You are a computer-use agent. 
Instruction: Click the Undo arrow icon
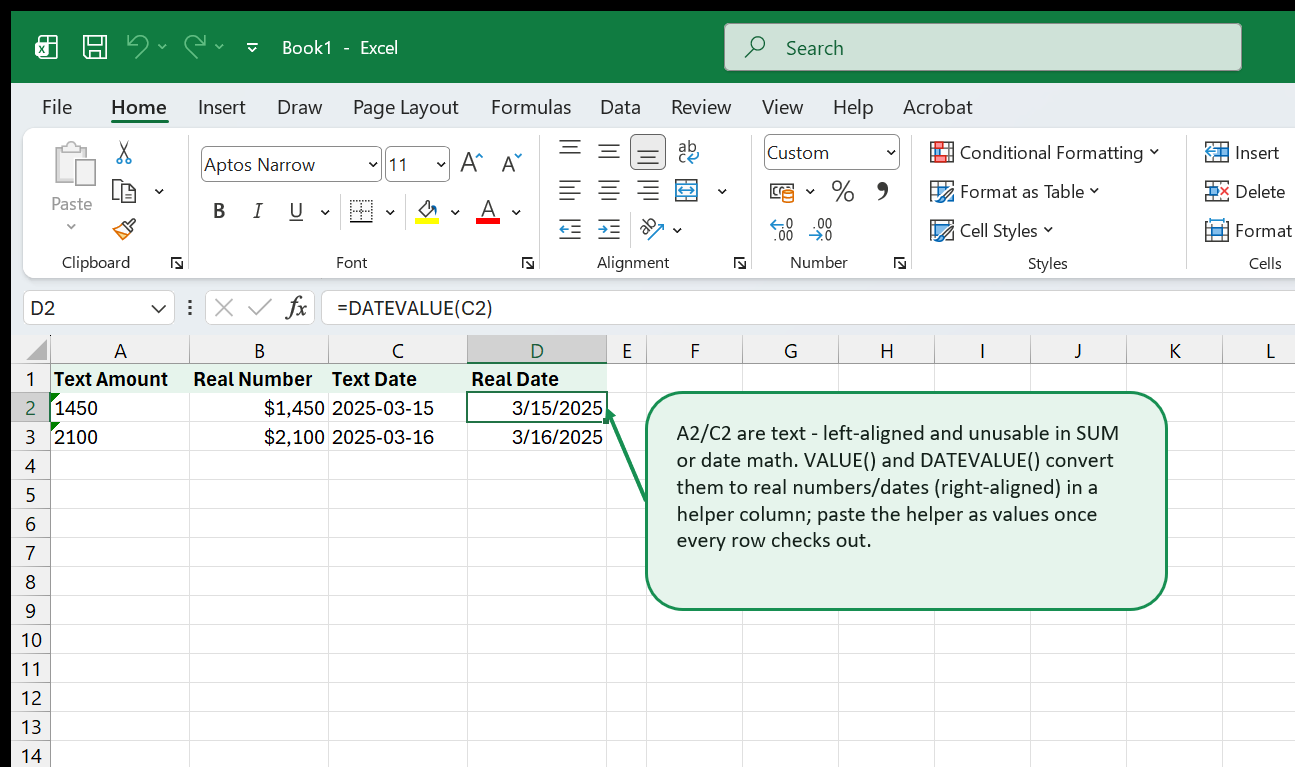click(138, 46)
